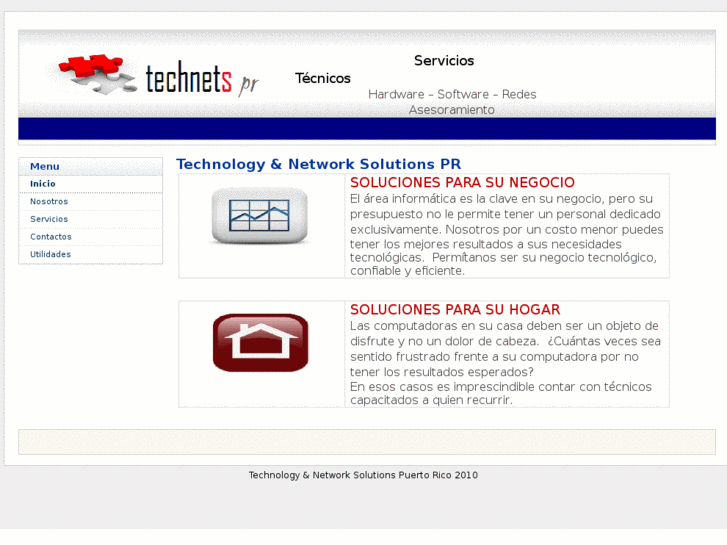Click the paragraph starting El área informática
Image resolution: width=727 pixels, height=545 pixels.
(507, 235)
